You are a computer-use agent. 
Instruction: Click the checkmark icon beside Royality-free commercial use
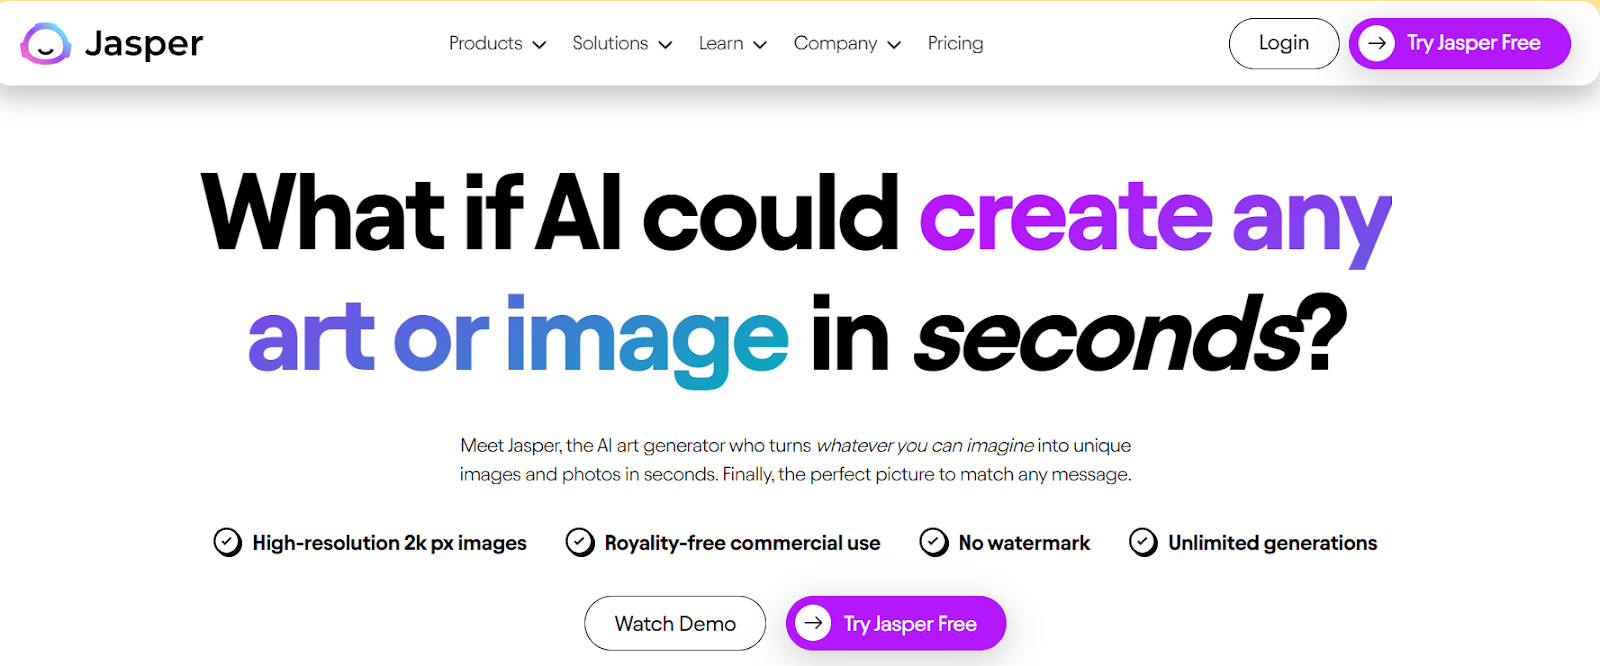click(x=580, y=543)
